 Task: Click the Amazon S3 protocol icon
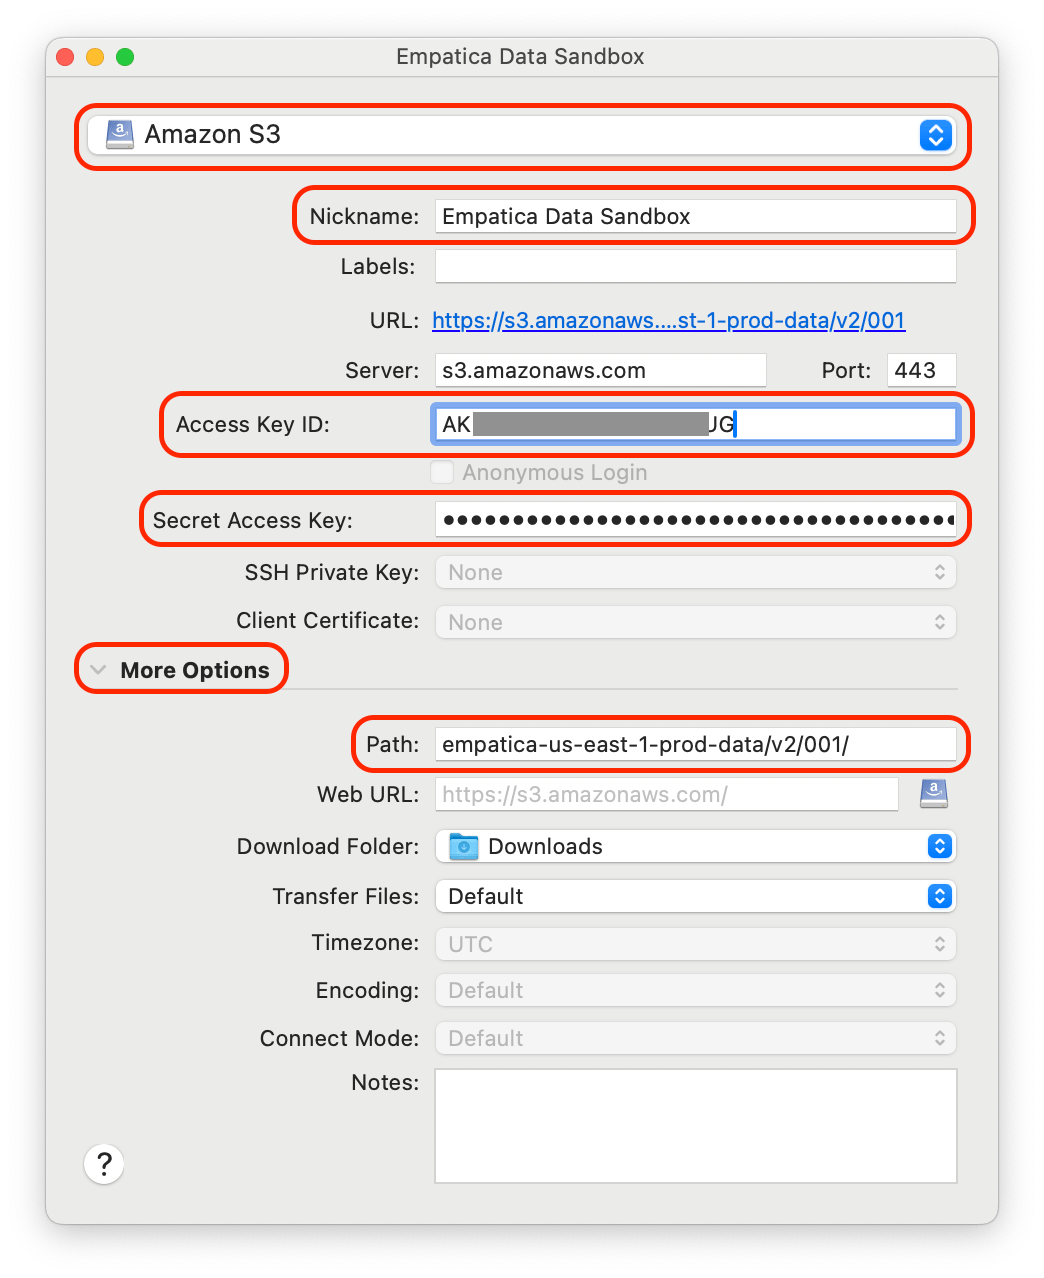click(119, 134)
